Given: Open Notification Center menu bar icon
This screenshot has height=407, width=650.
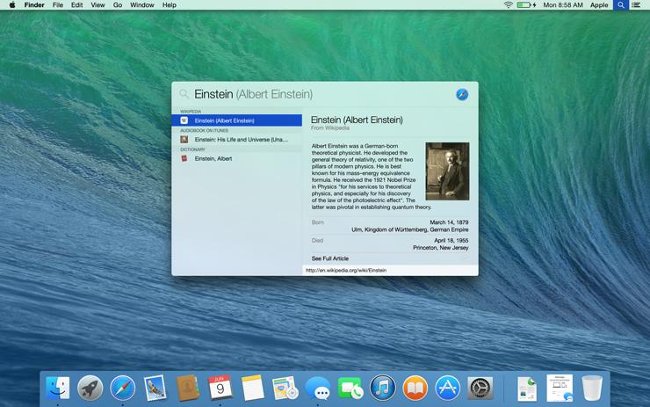Looking at the screenshot, I should click(x=636, y=5).
